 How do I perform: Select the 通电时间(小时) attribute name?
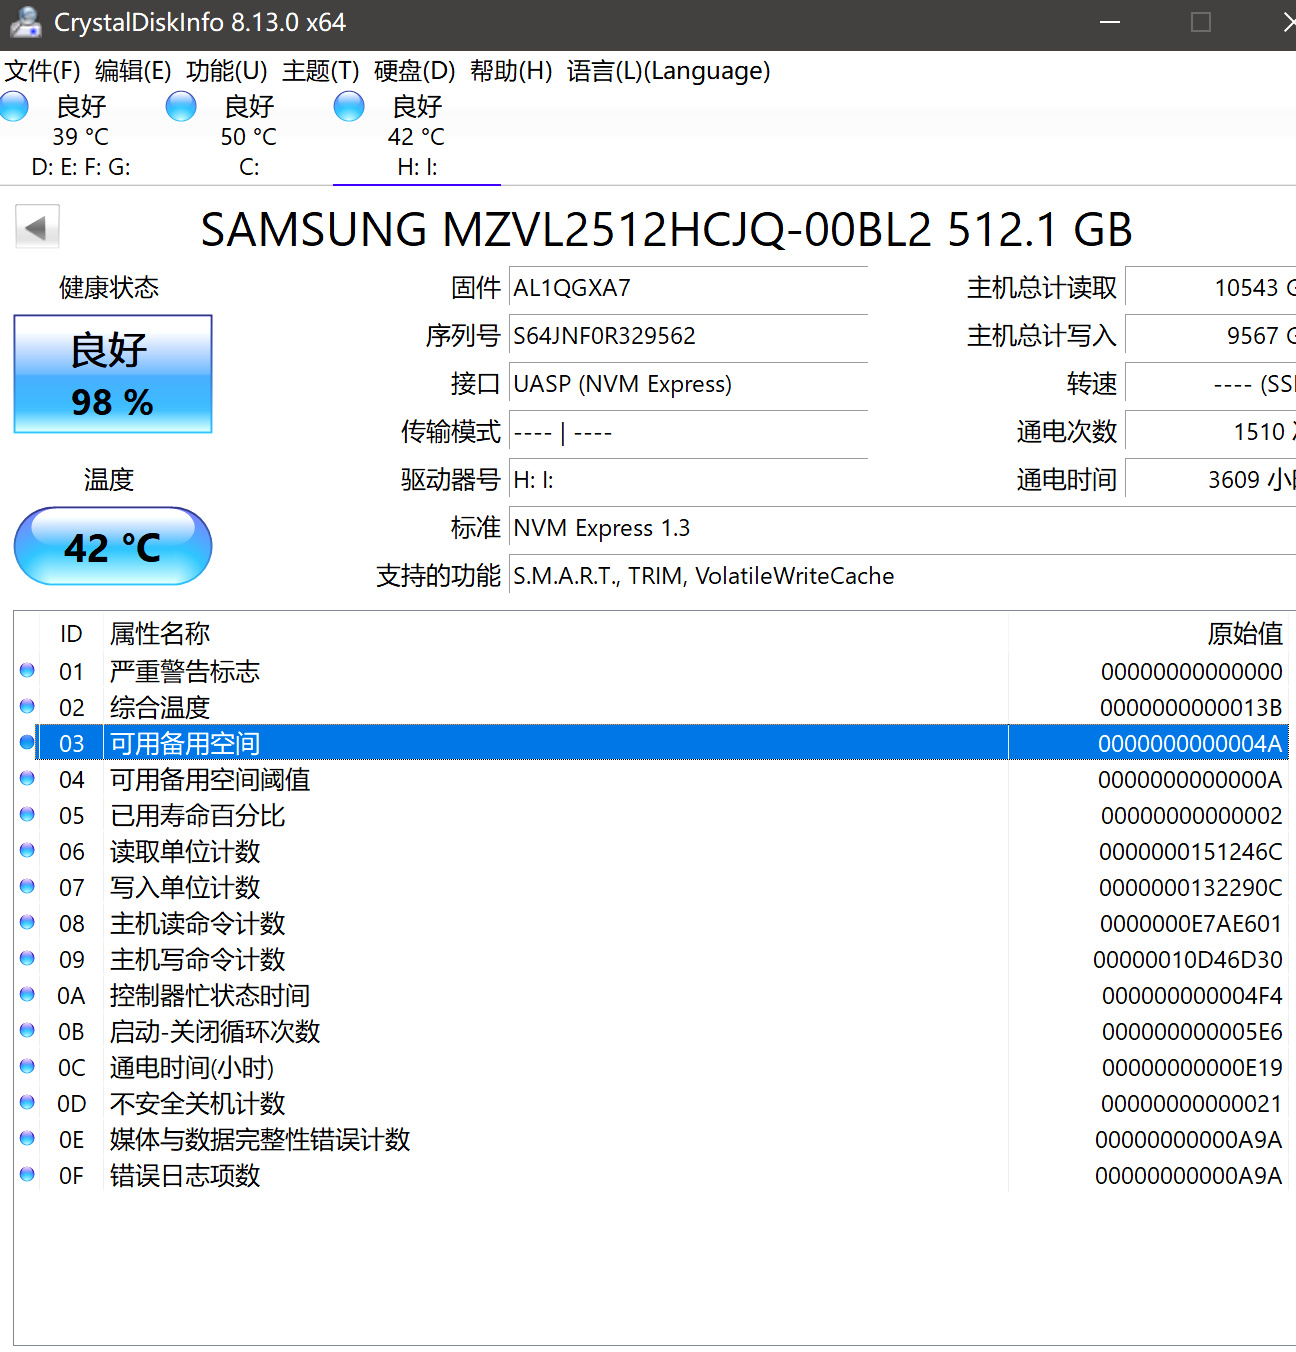(x=192, y=1067)
